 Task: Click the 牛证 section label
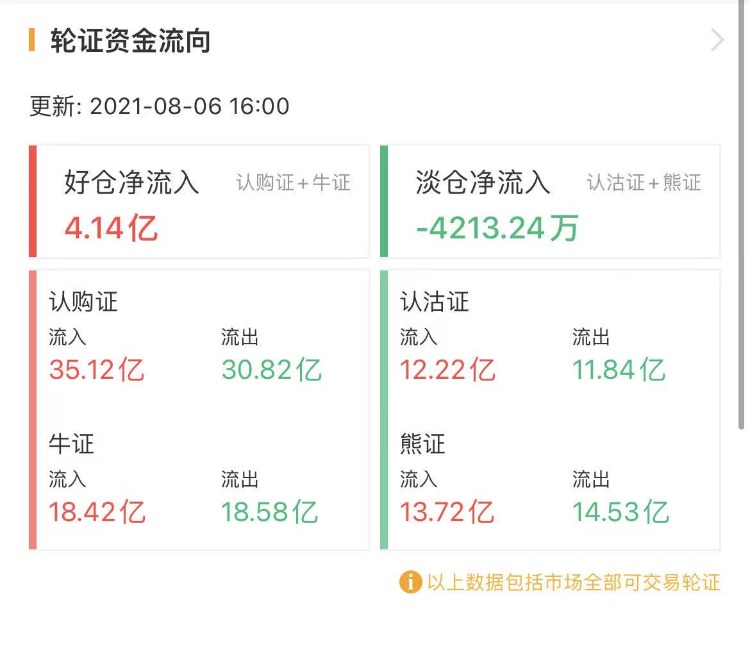[x=71, y=443]
